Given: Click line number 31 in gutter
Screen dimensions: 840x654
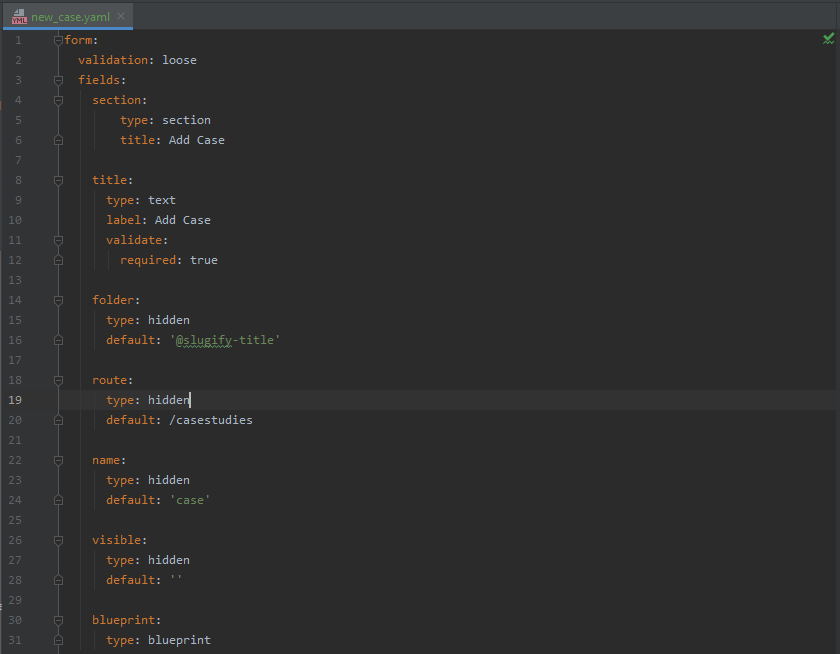Looking at the screenshot, I should click(15, 640).
